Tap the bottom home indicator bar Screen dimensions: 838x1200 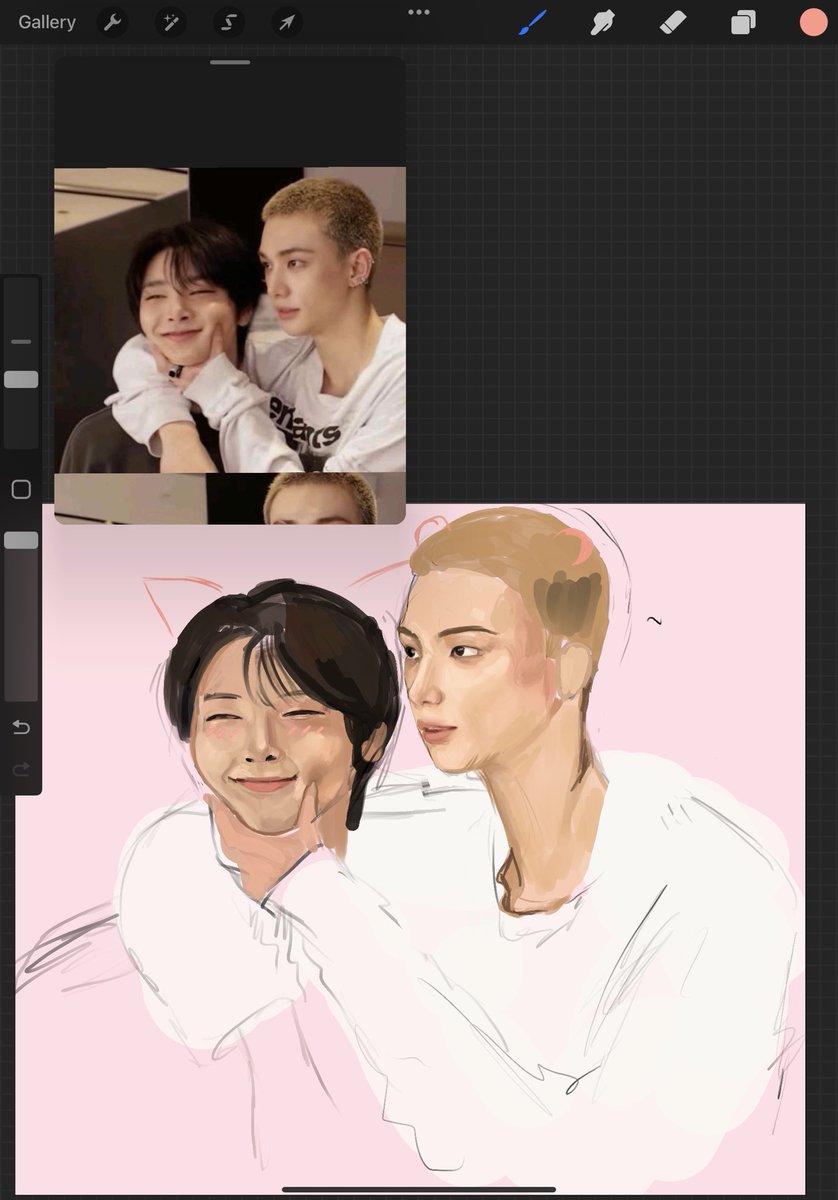click(419, 1189)
